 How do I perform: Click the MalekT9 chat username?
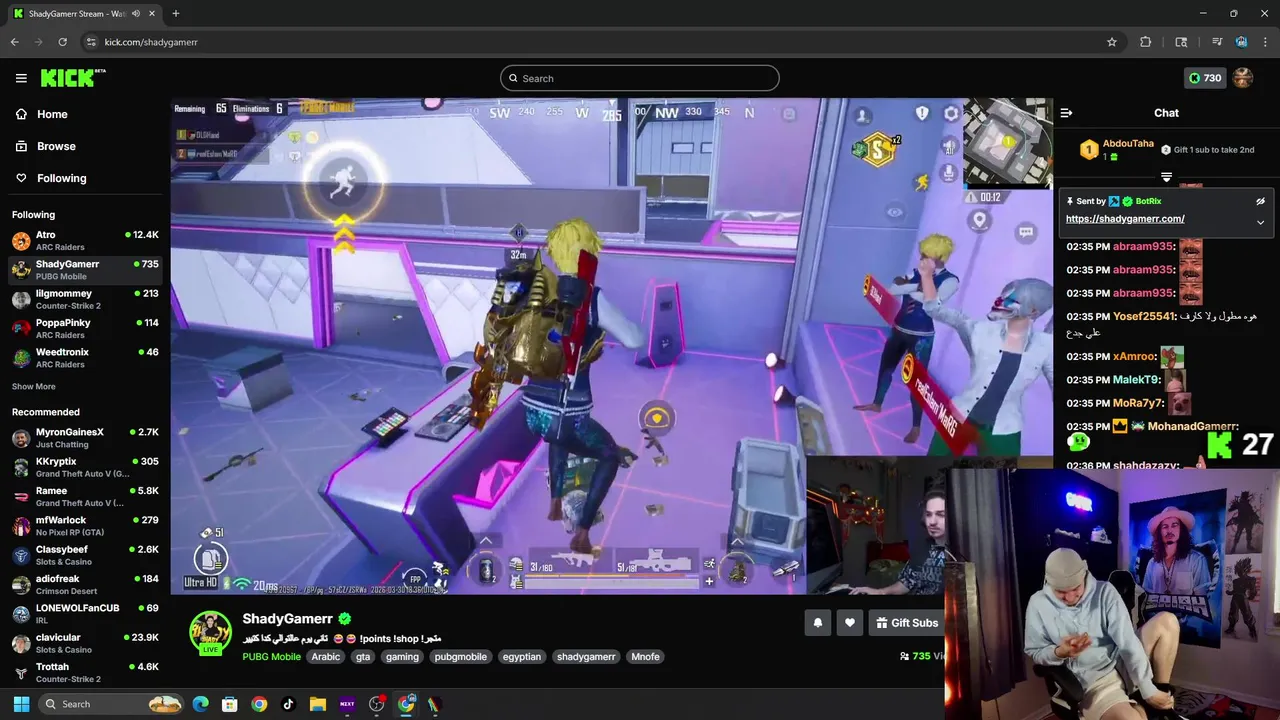[1137, 380]
